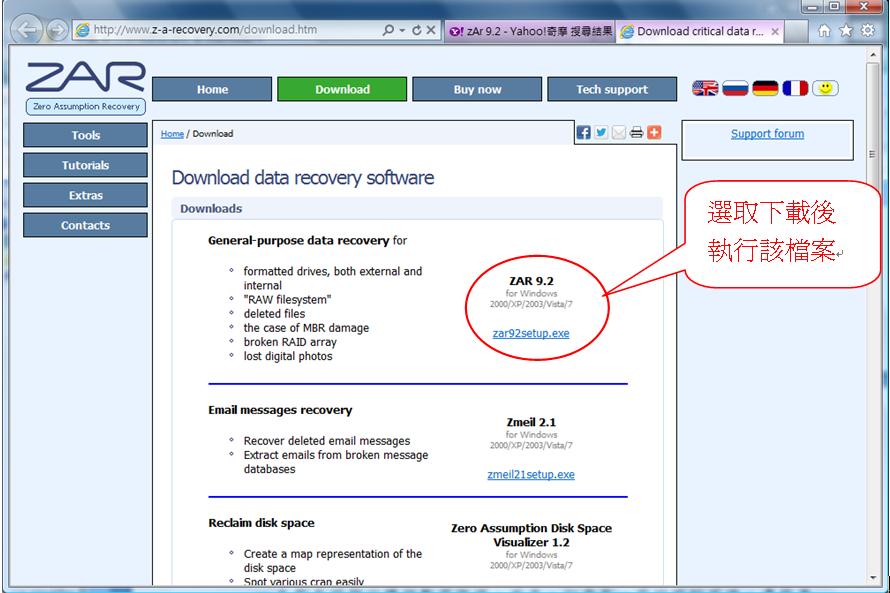This screenshot has height=593, width=890.
Task: Open the Home navigation menu
Action: [212, 89]
